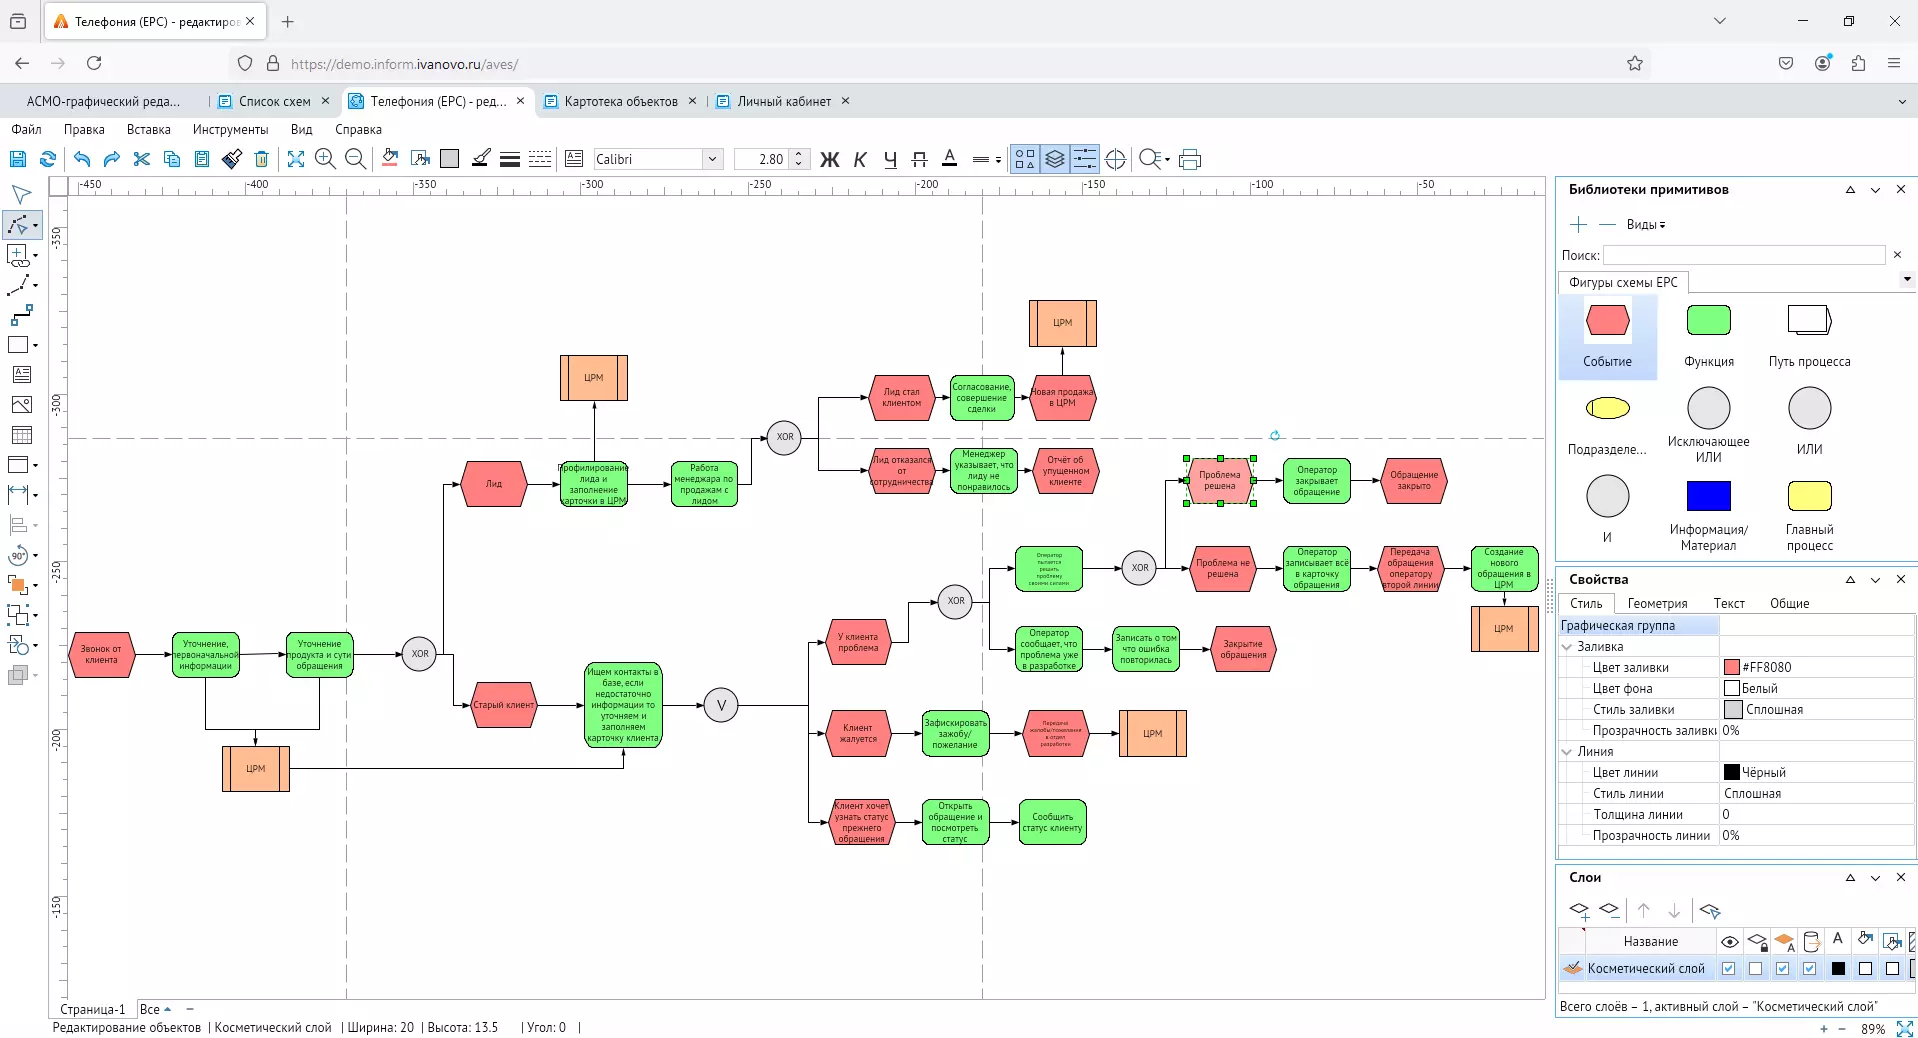Screen dimensions: 1918x1038
Task: Open the Общие properties tab
Action: (1790, 603)
